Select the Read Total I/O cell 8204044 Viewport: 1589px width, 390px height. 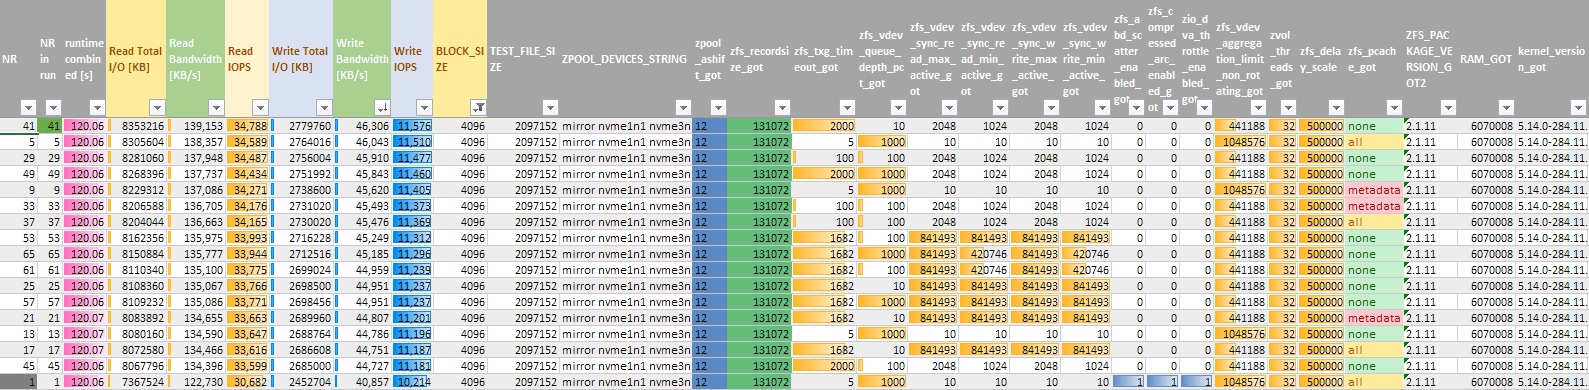[136, 222]
